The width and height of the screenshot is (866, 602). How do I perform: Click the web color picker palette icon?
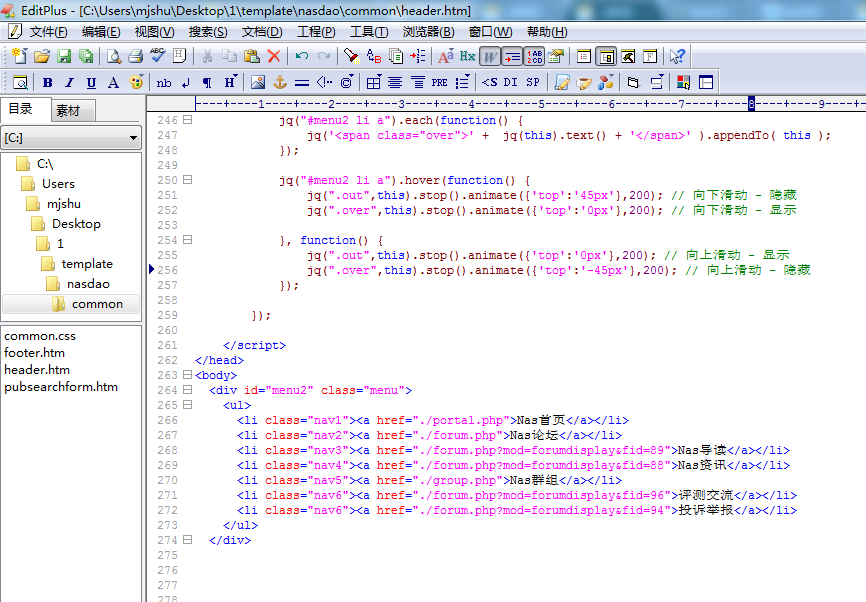click(x=683, y=83)
